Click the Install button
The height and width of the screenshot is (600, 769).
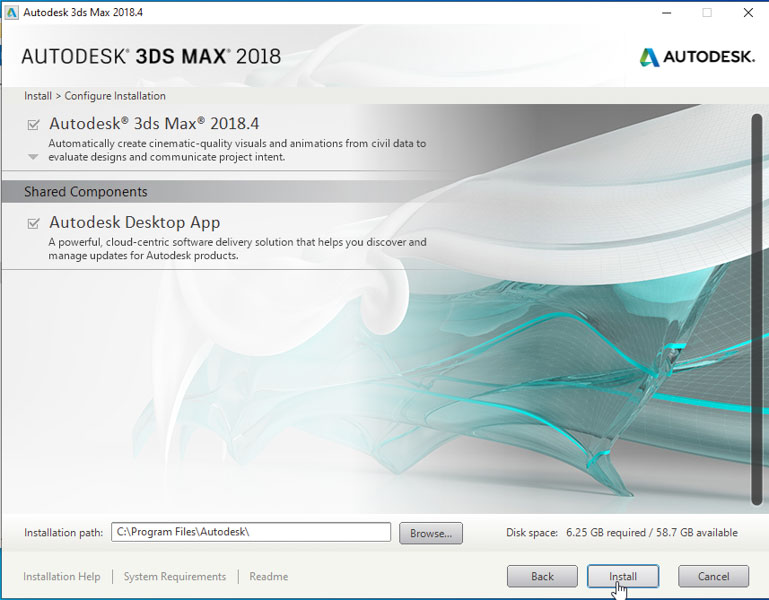(x=623, y=576)
